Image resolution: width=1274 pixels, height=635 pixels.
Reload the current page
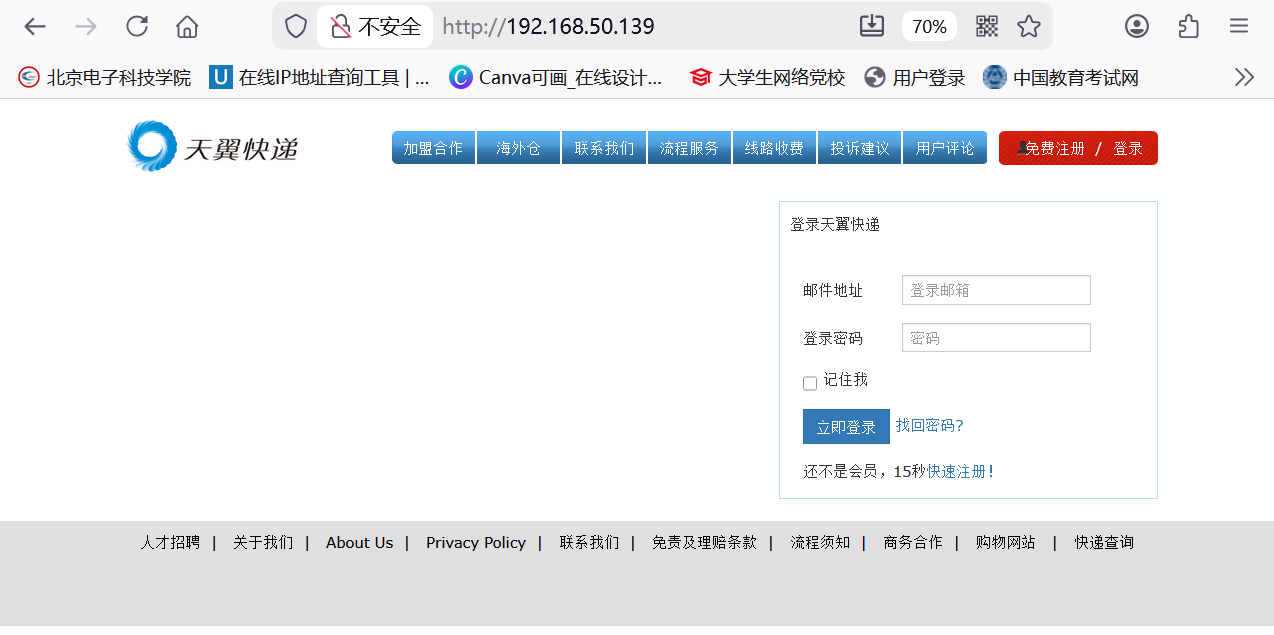pyautogui.click(x=137, y=26)
